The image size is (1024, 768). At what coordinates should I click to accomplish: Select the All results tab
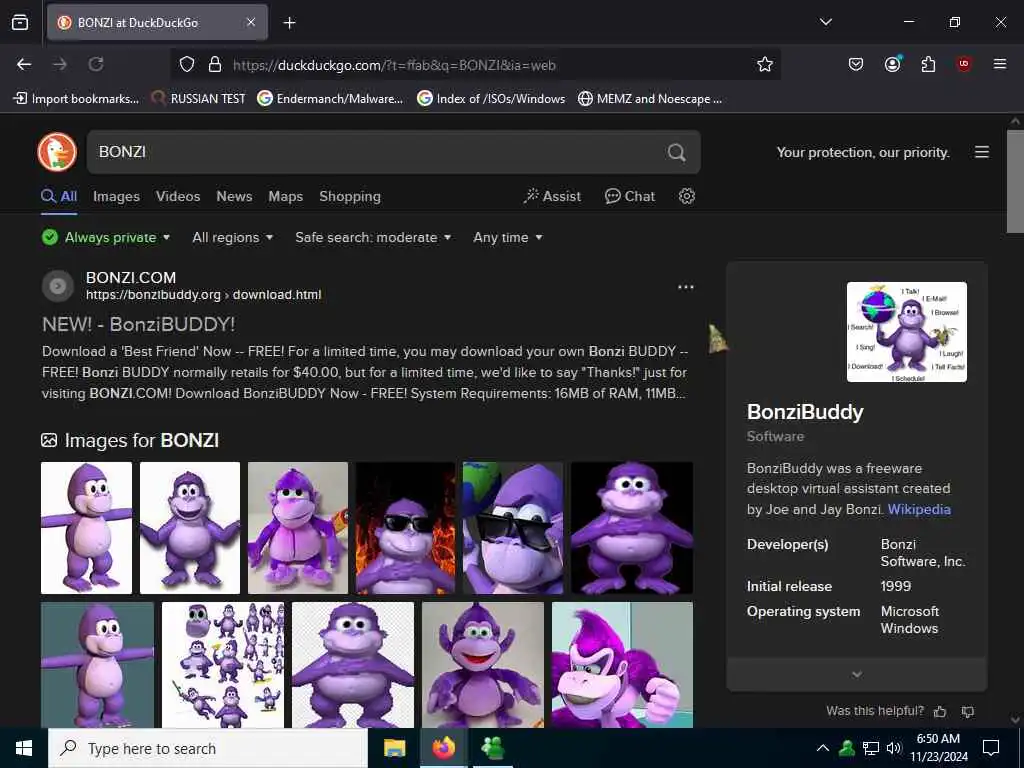point(59,197)
